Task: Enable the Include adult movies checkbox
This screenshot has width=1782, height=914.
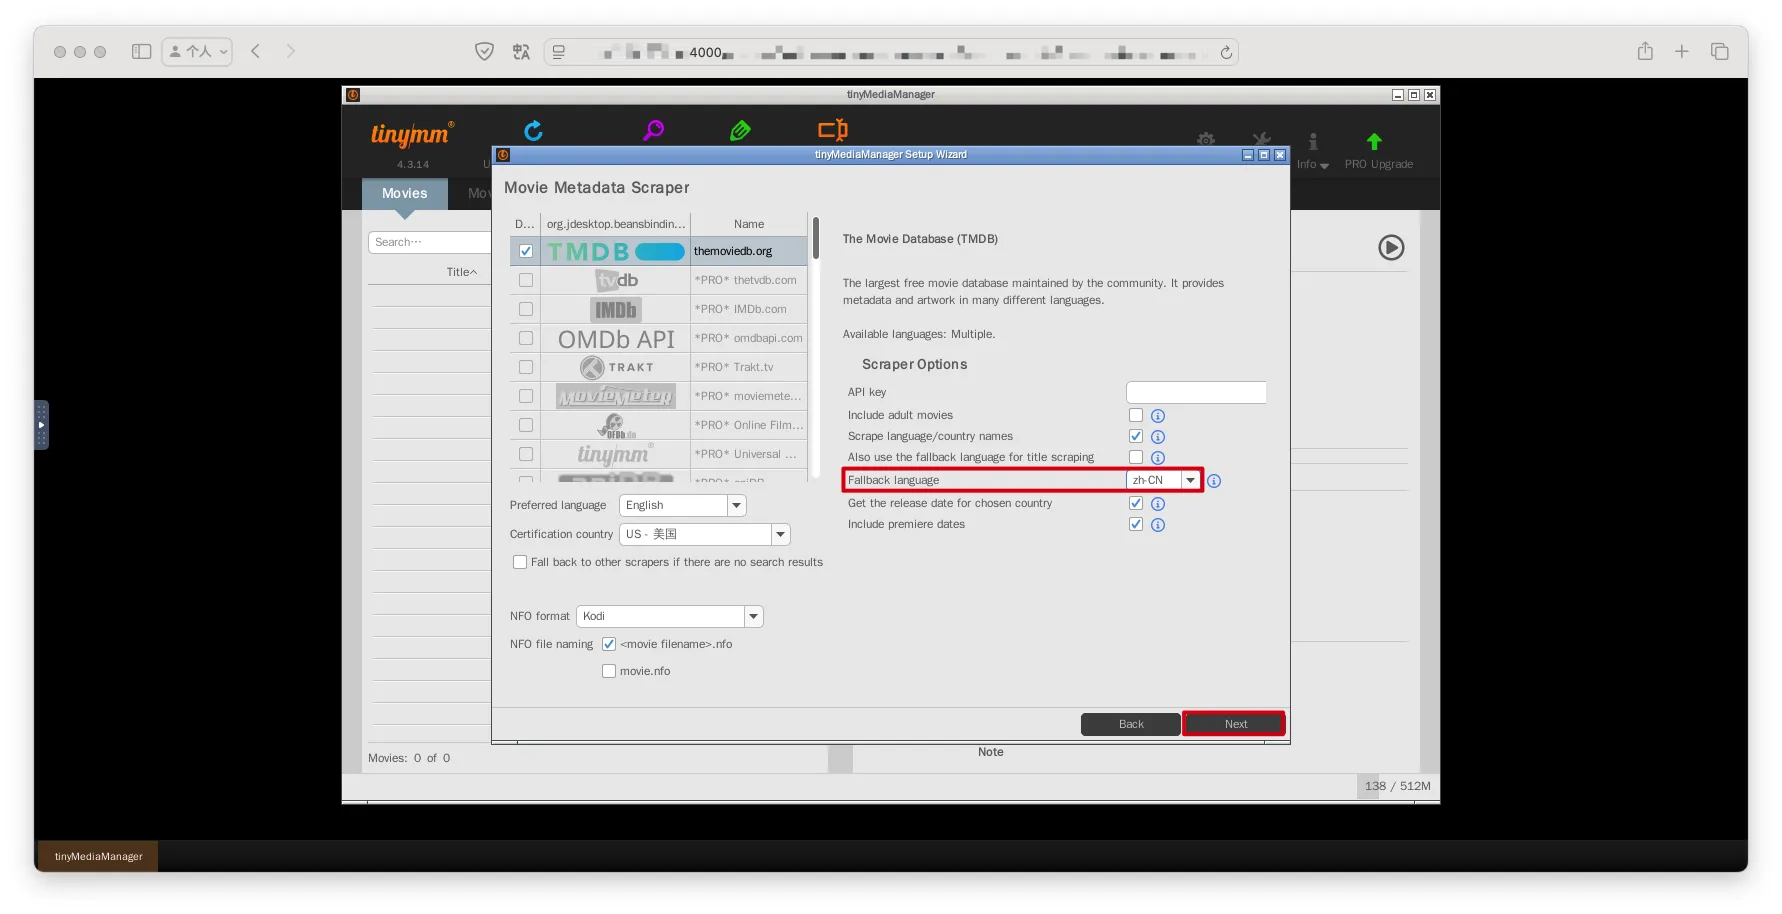Action: pos(1135,415)
